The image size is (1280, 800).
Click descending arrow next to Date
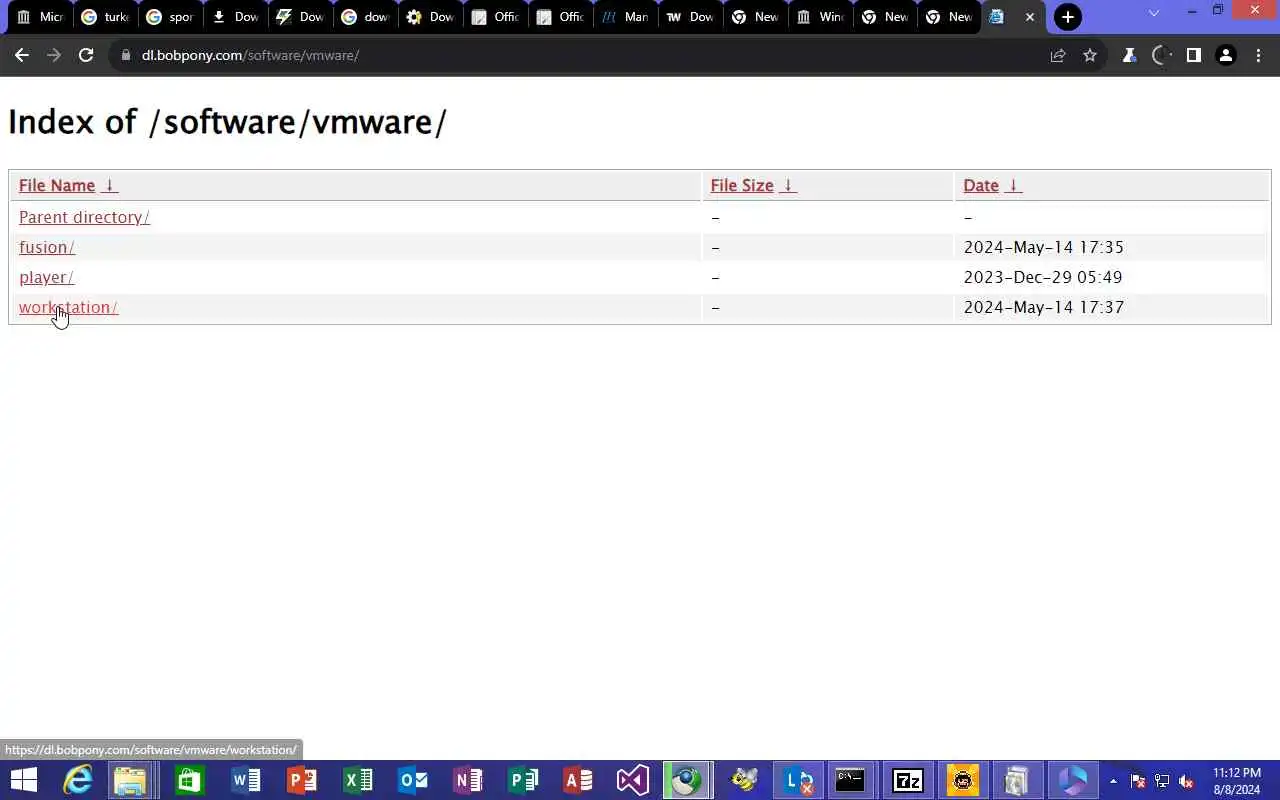(x=1013, y=185)
